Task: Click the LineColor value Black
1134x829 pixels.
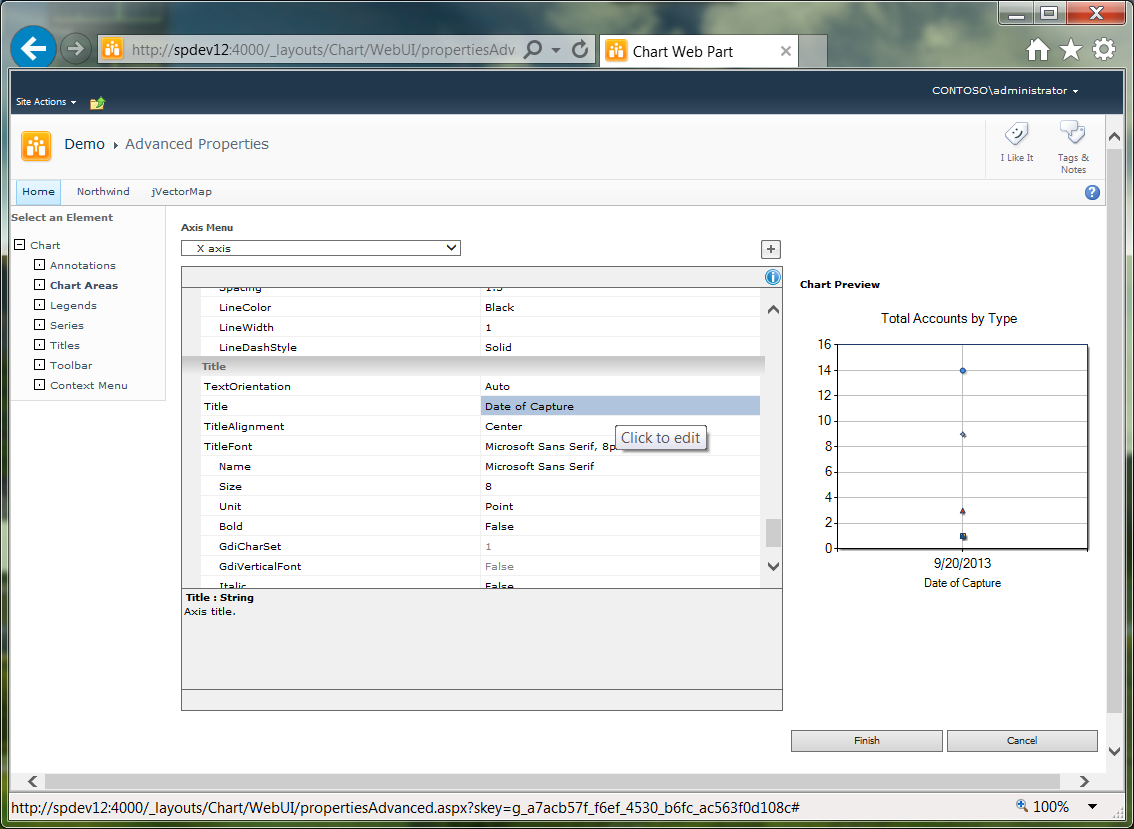Action: [621, 307]
